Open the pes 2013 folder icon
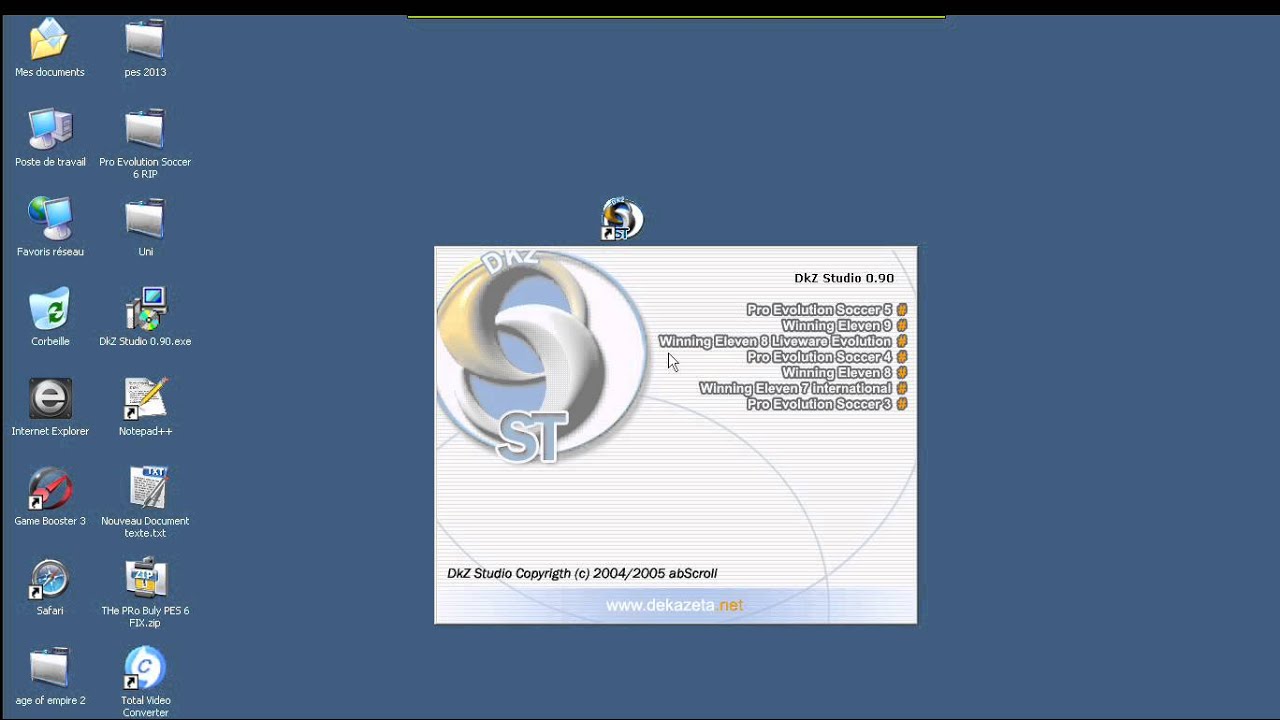The width and height of the screenshot is (1280, 720). (145, 41)
